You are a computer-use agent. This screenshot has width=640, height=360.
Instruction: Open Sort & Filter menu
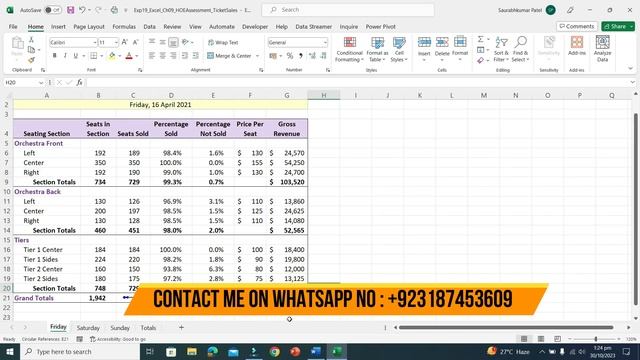click(x=501, y=49)
